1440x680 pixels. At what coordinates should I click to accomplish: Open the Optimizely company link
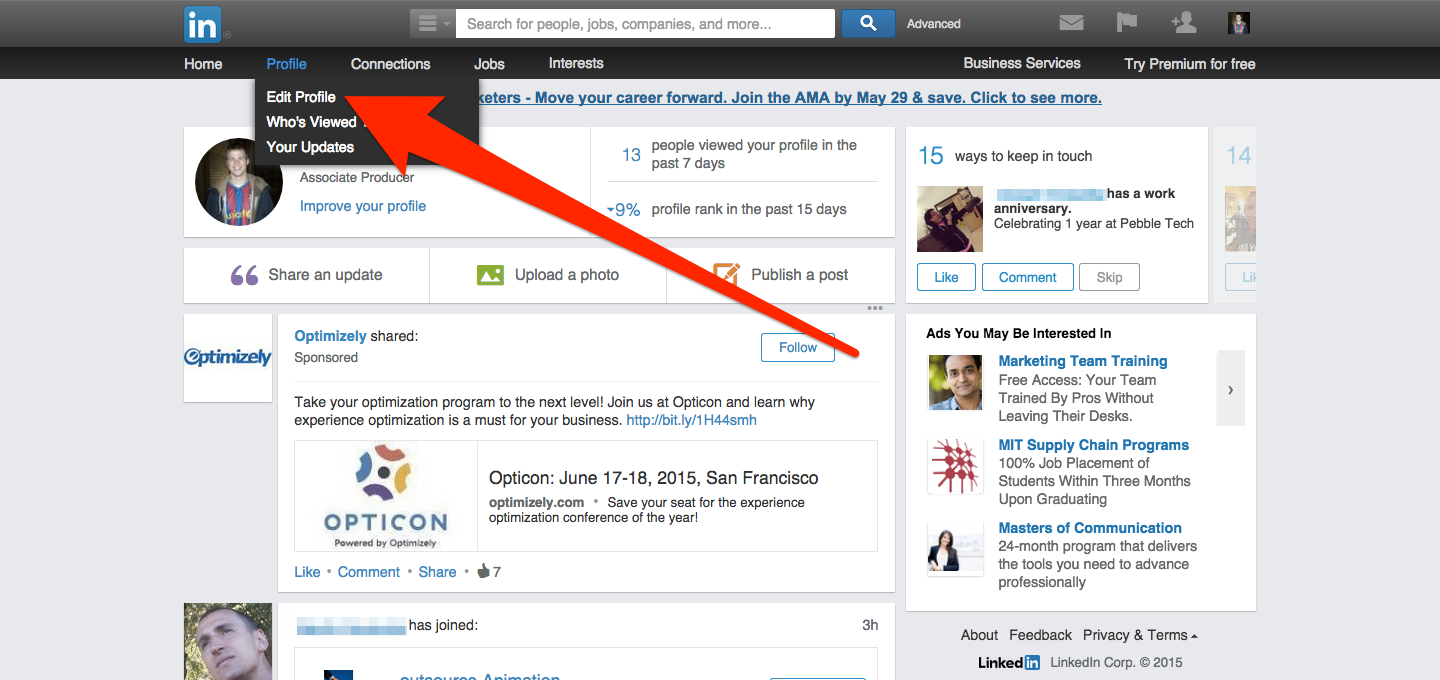(331, 336)
